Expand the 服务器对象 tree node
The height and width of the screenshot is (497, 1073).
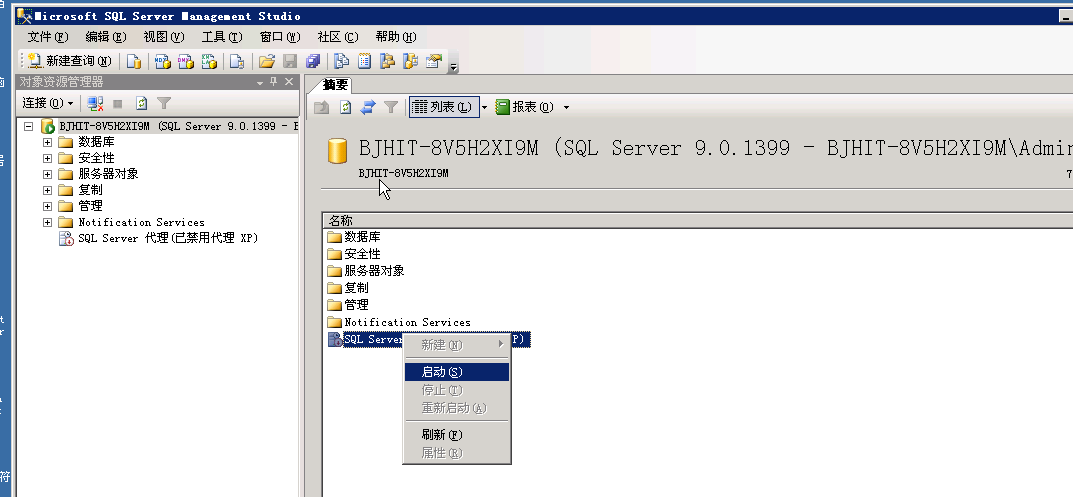[x=47, y=174]
